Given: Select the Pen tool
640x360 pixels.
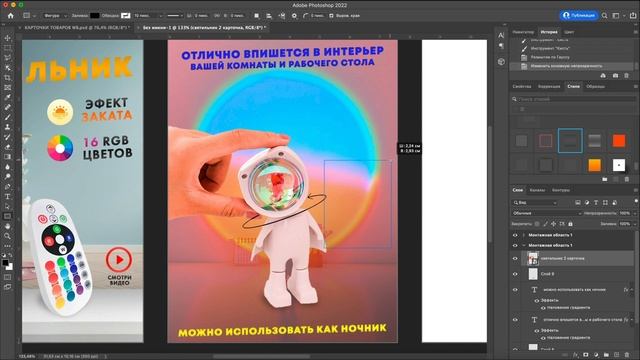Looking at the screenshot, I should [7, 187].
